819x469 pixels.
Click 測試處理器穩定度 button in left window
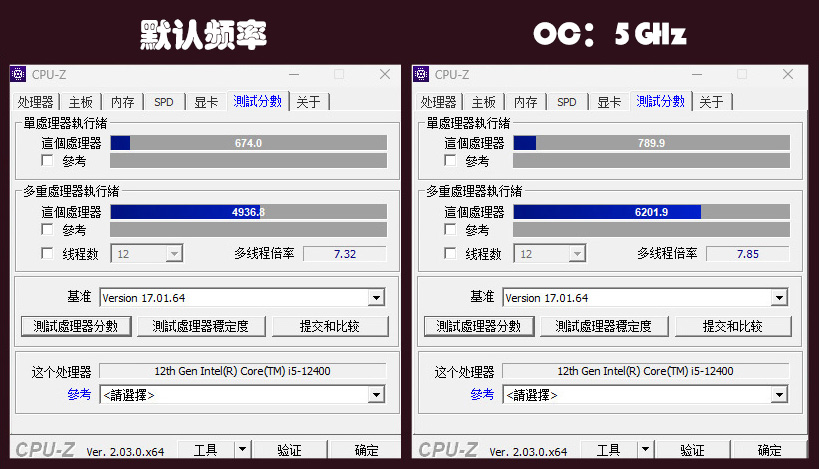201,326
